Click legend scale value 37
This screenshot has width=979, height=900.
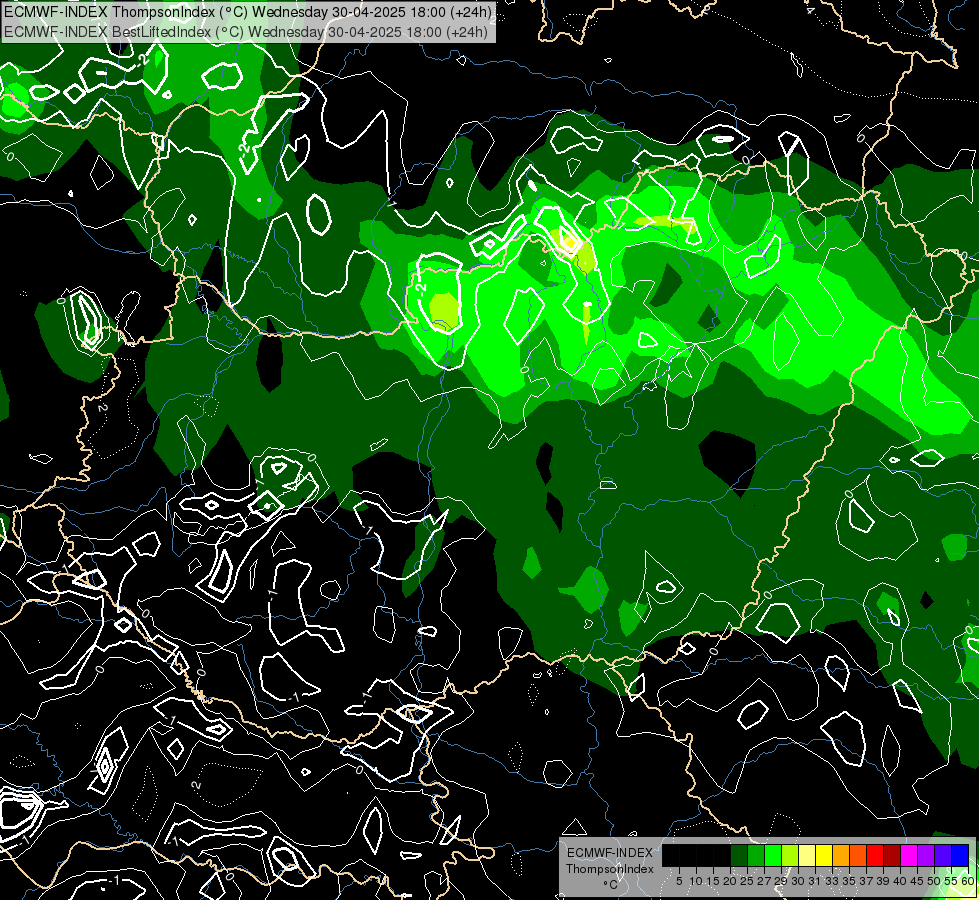coord(867,881)
